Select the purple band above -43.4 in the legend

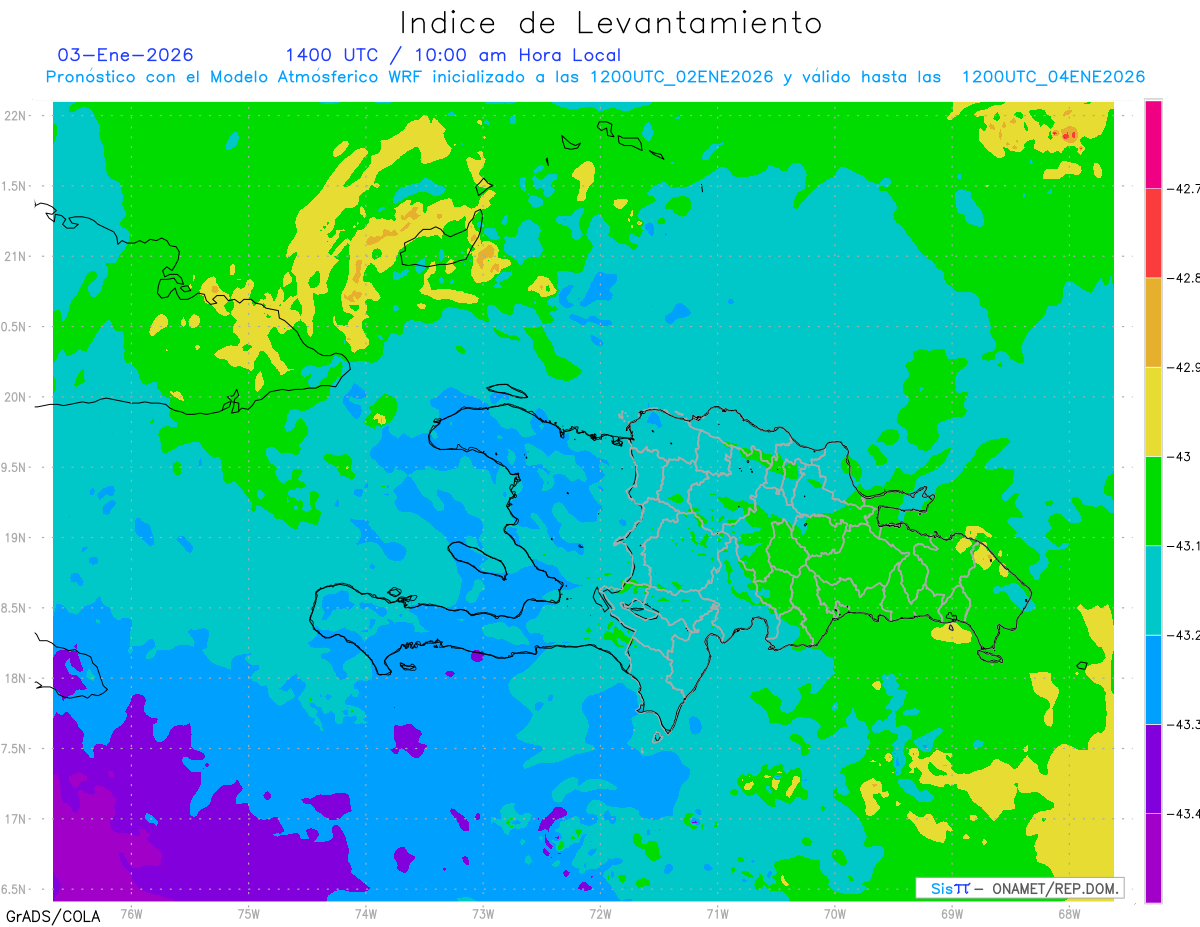(x=1153, y=768)
